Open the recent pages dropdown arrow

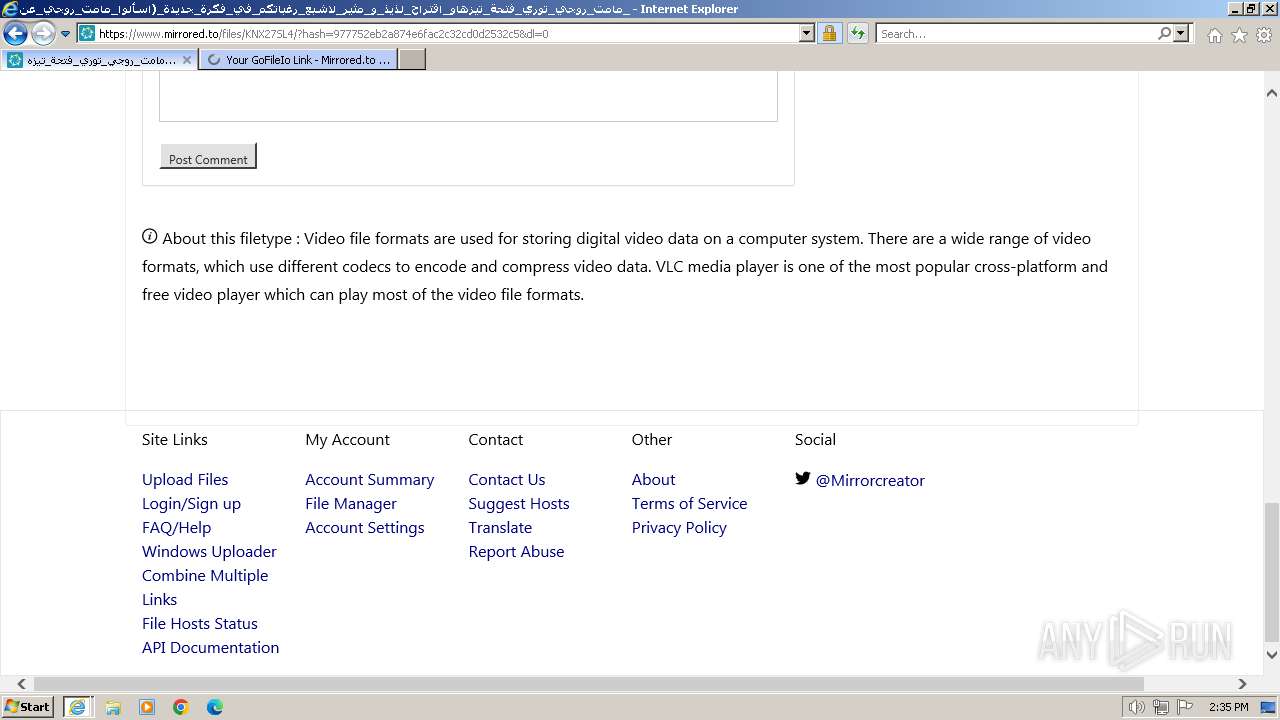coord(65,34)
